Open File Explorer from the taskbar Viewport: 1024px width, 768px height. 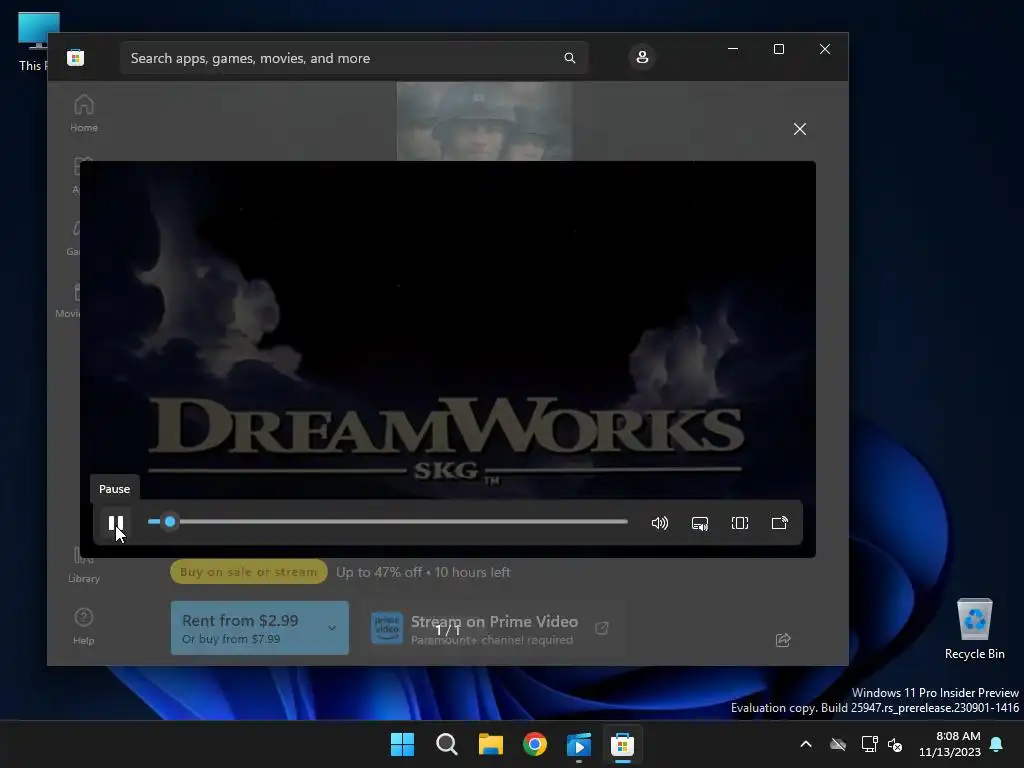click(490, 744)
